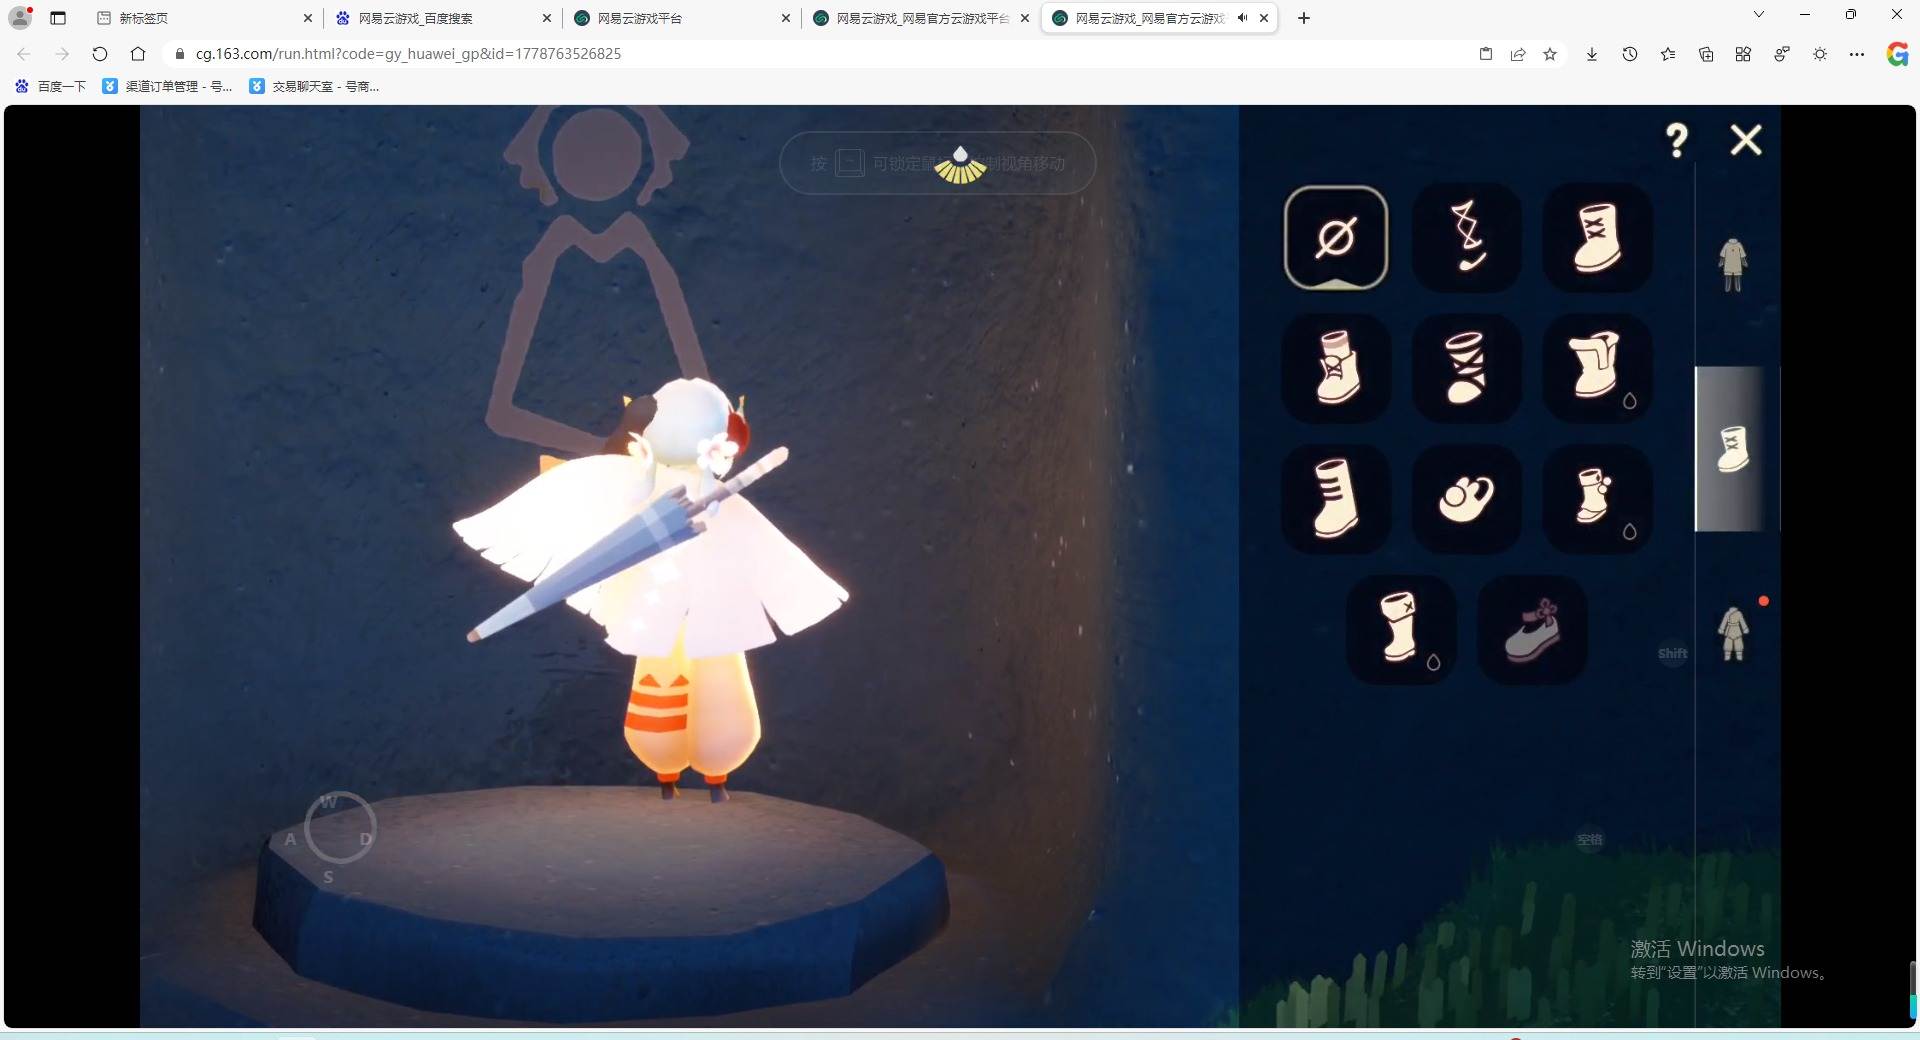The width and height of the screenshot is (1920, 1040).
Task: Open the browser downloads panel
Action: [1592, 54]
